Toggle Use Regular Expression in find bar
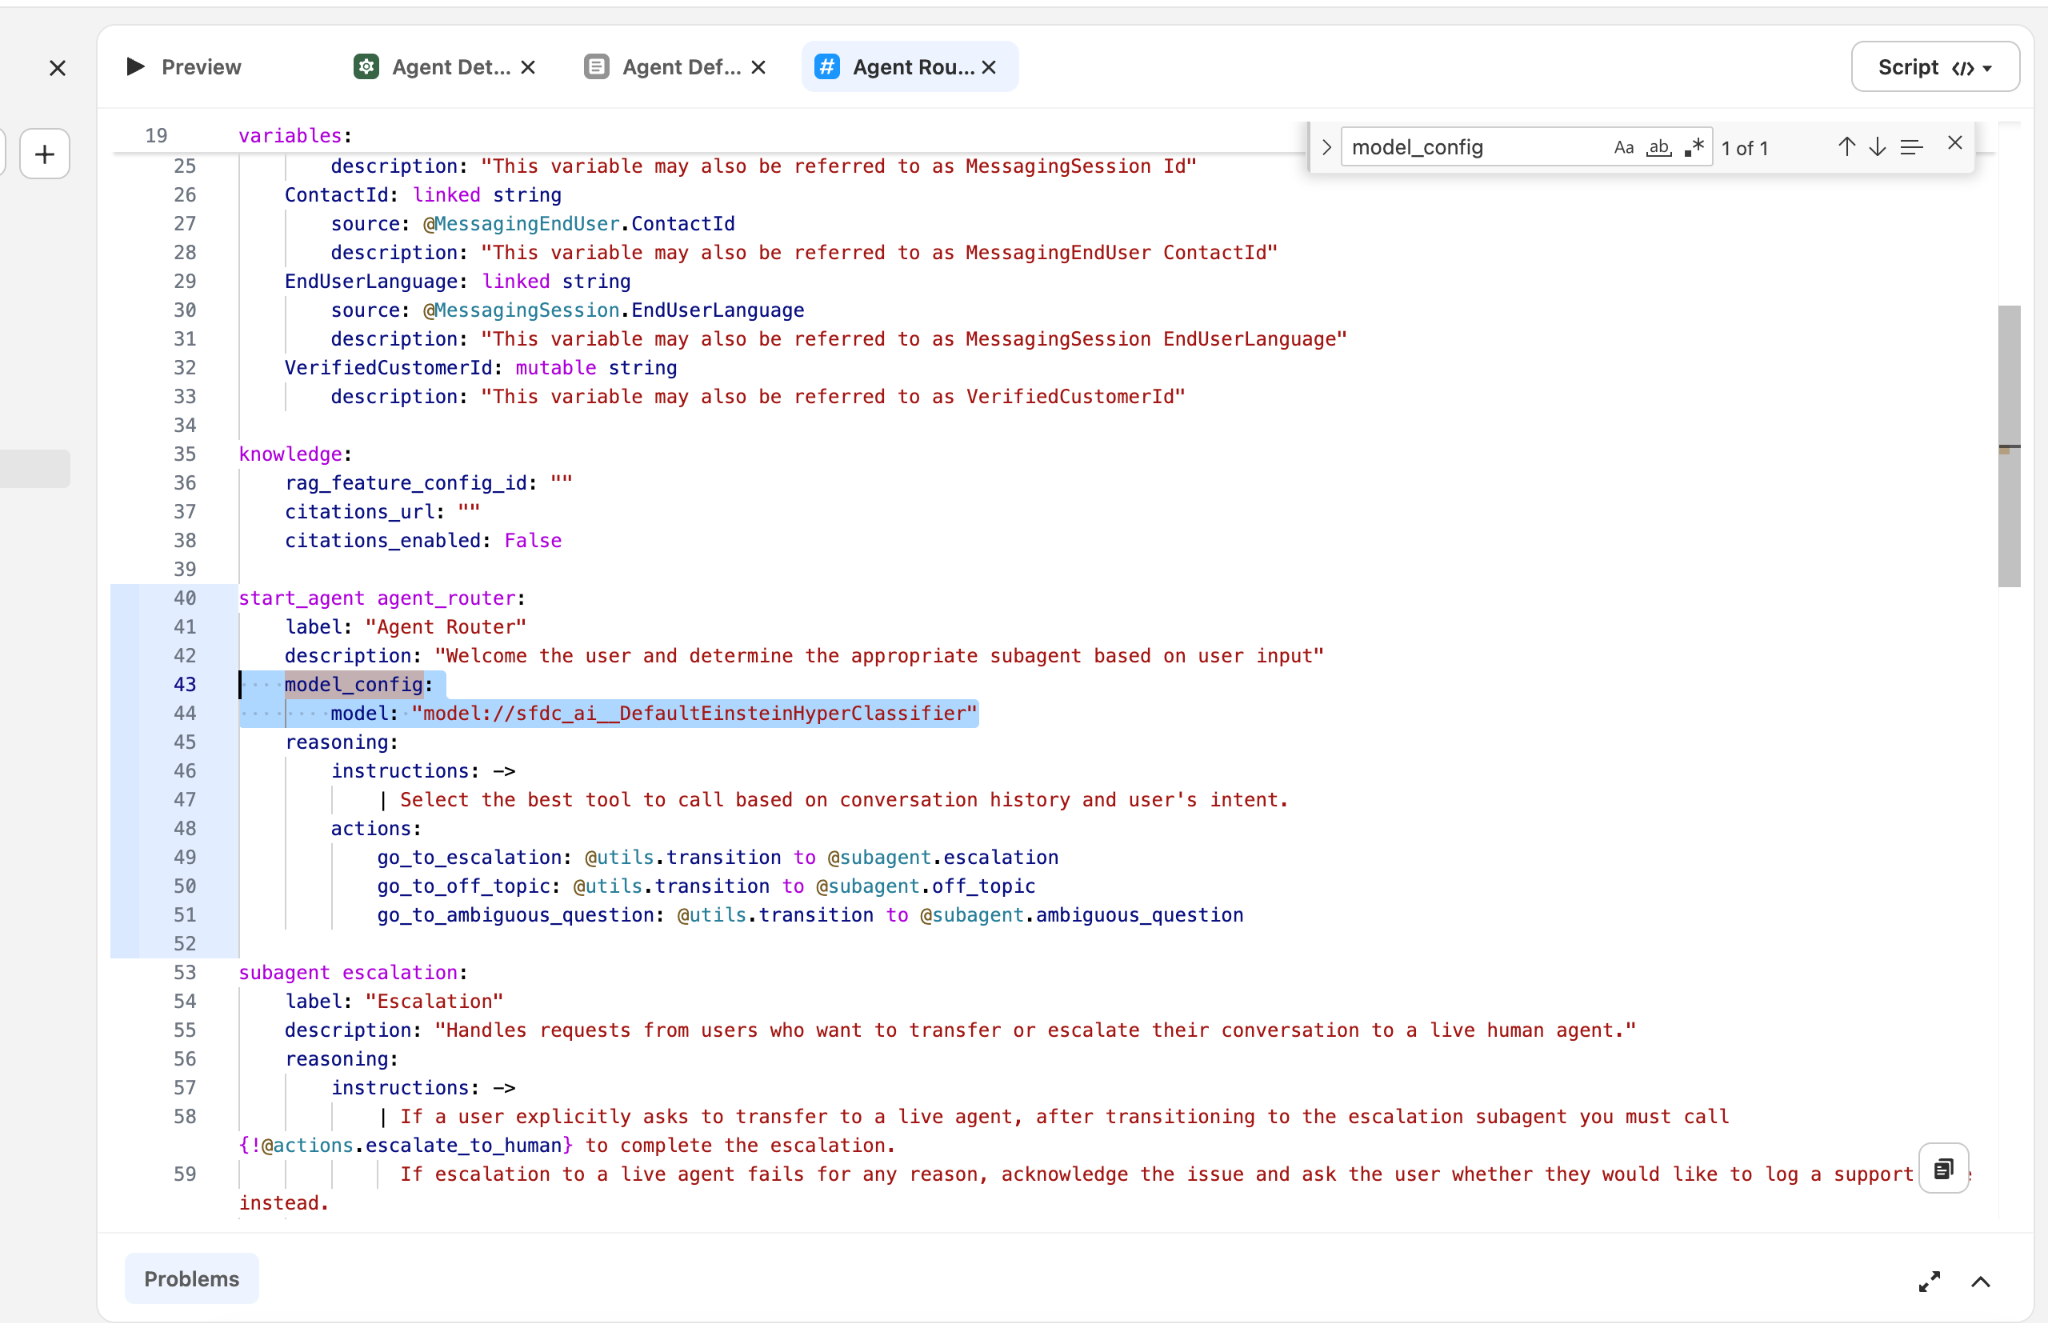This screenshot has width=2048, height=1323. [1693, 147]
